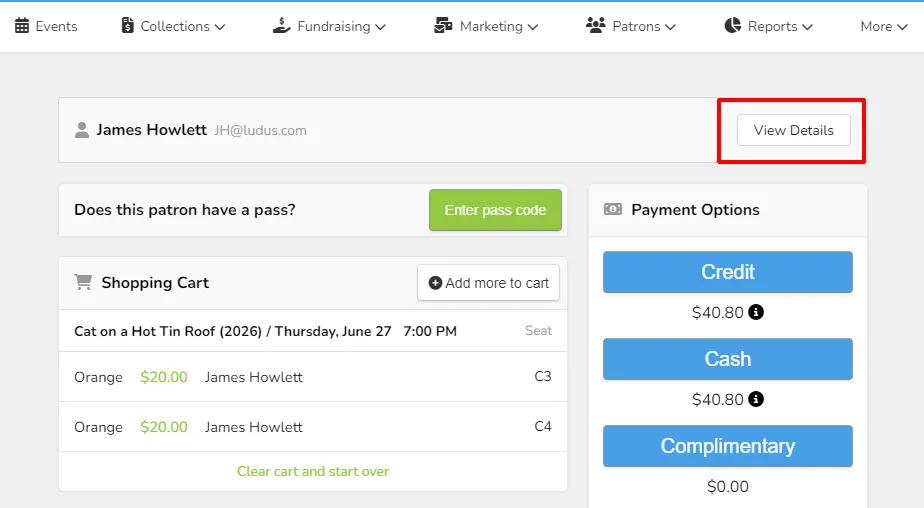Select the Orange ticket row for seat C3

tap(313, 377)
